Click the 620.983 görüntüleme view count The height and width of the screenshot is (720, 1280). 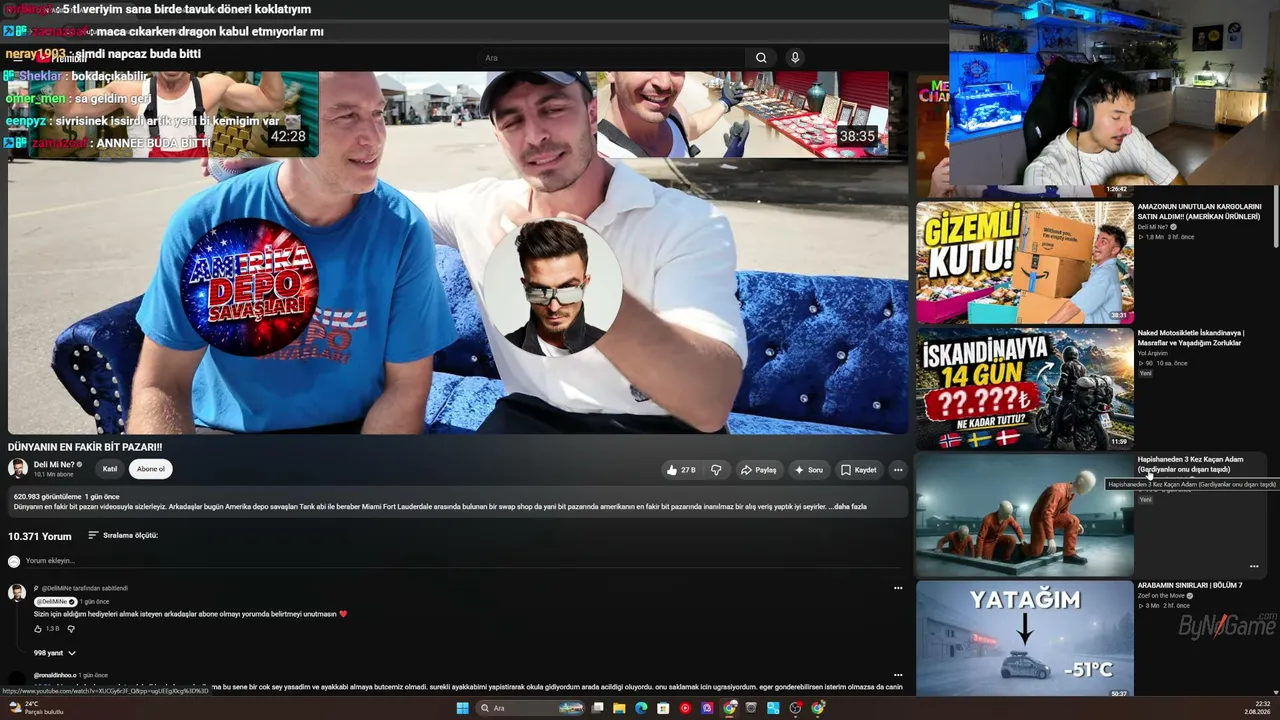pos(47,497)
